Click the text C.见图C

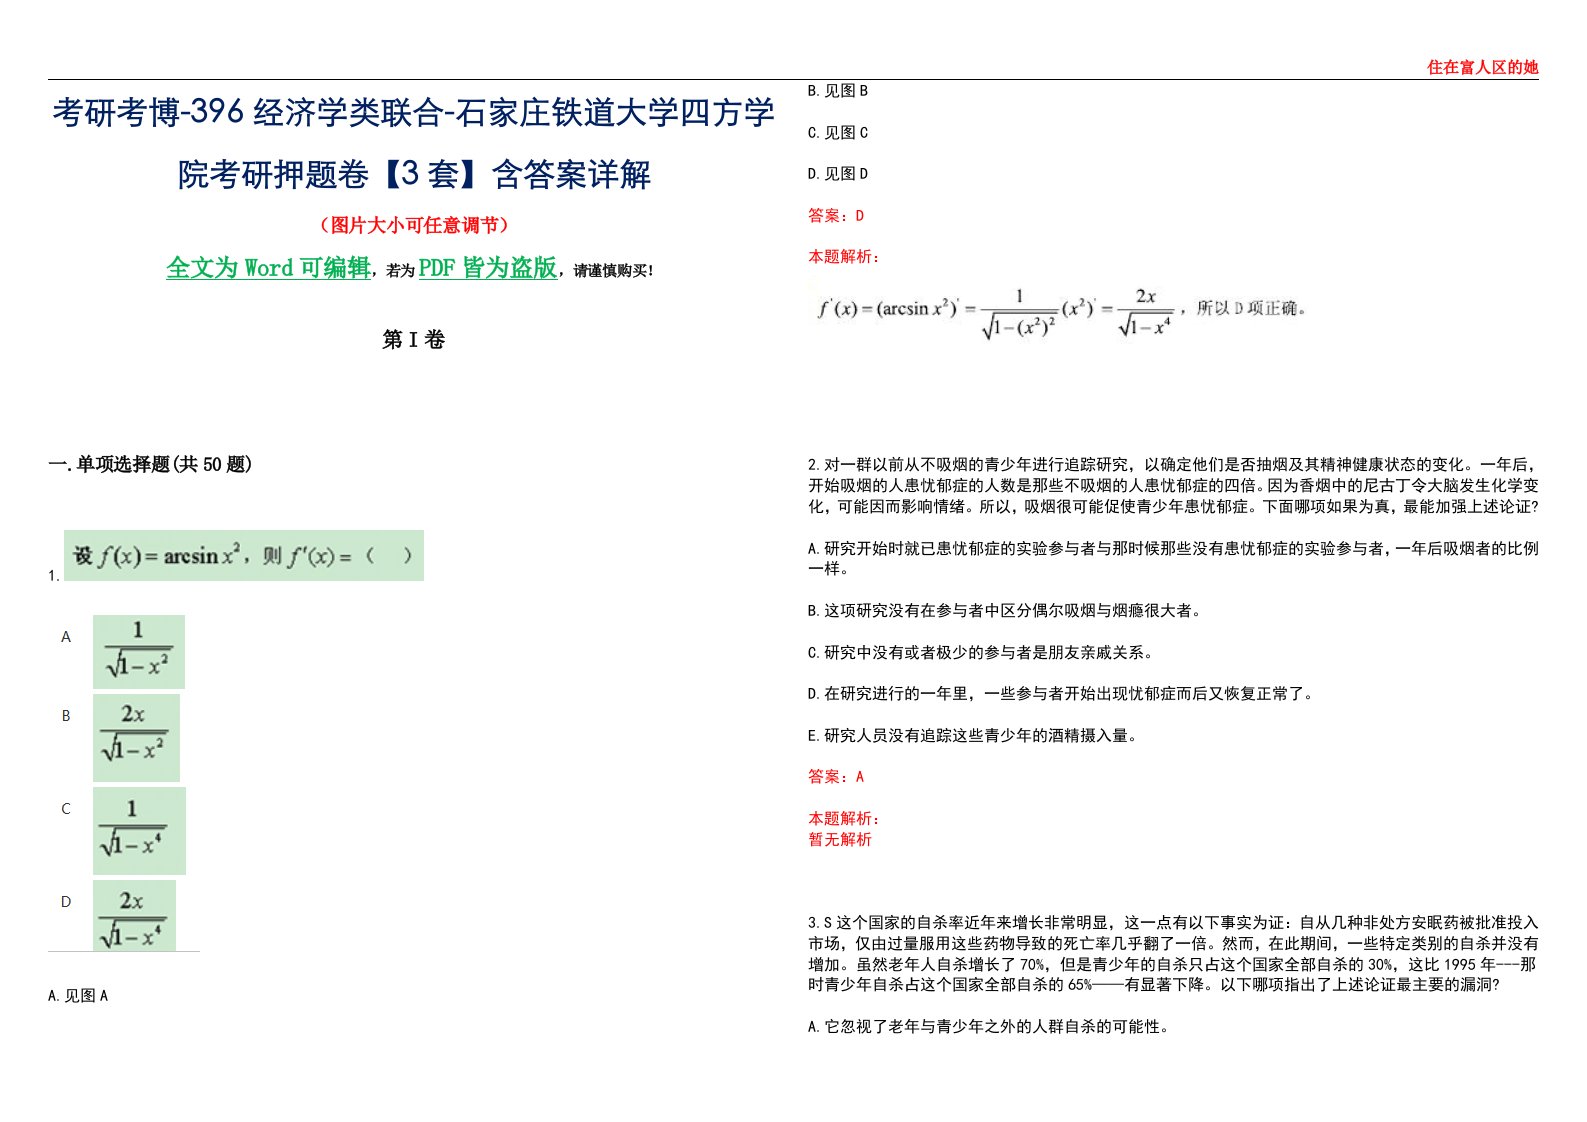coord(838,133)
